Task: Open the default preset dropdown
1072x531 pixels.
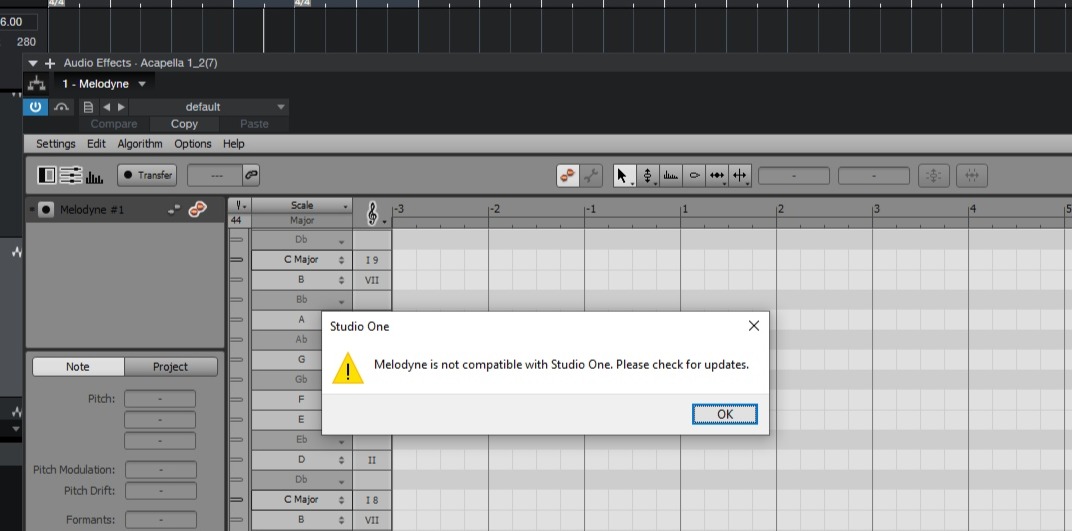Action: [x=209, y=107]
